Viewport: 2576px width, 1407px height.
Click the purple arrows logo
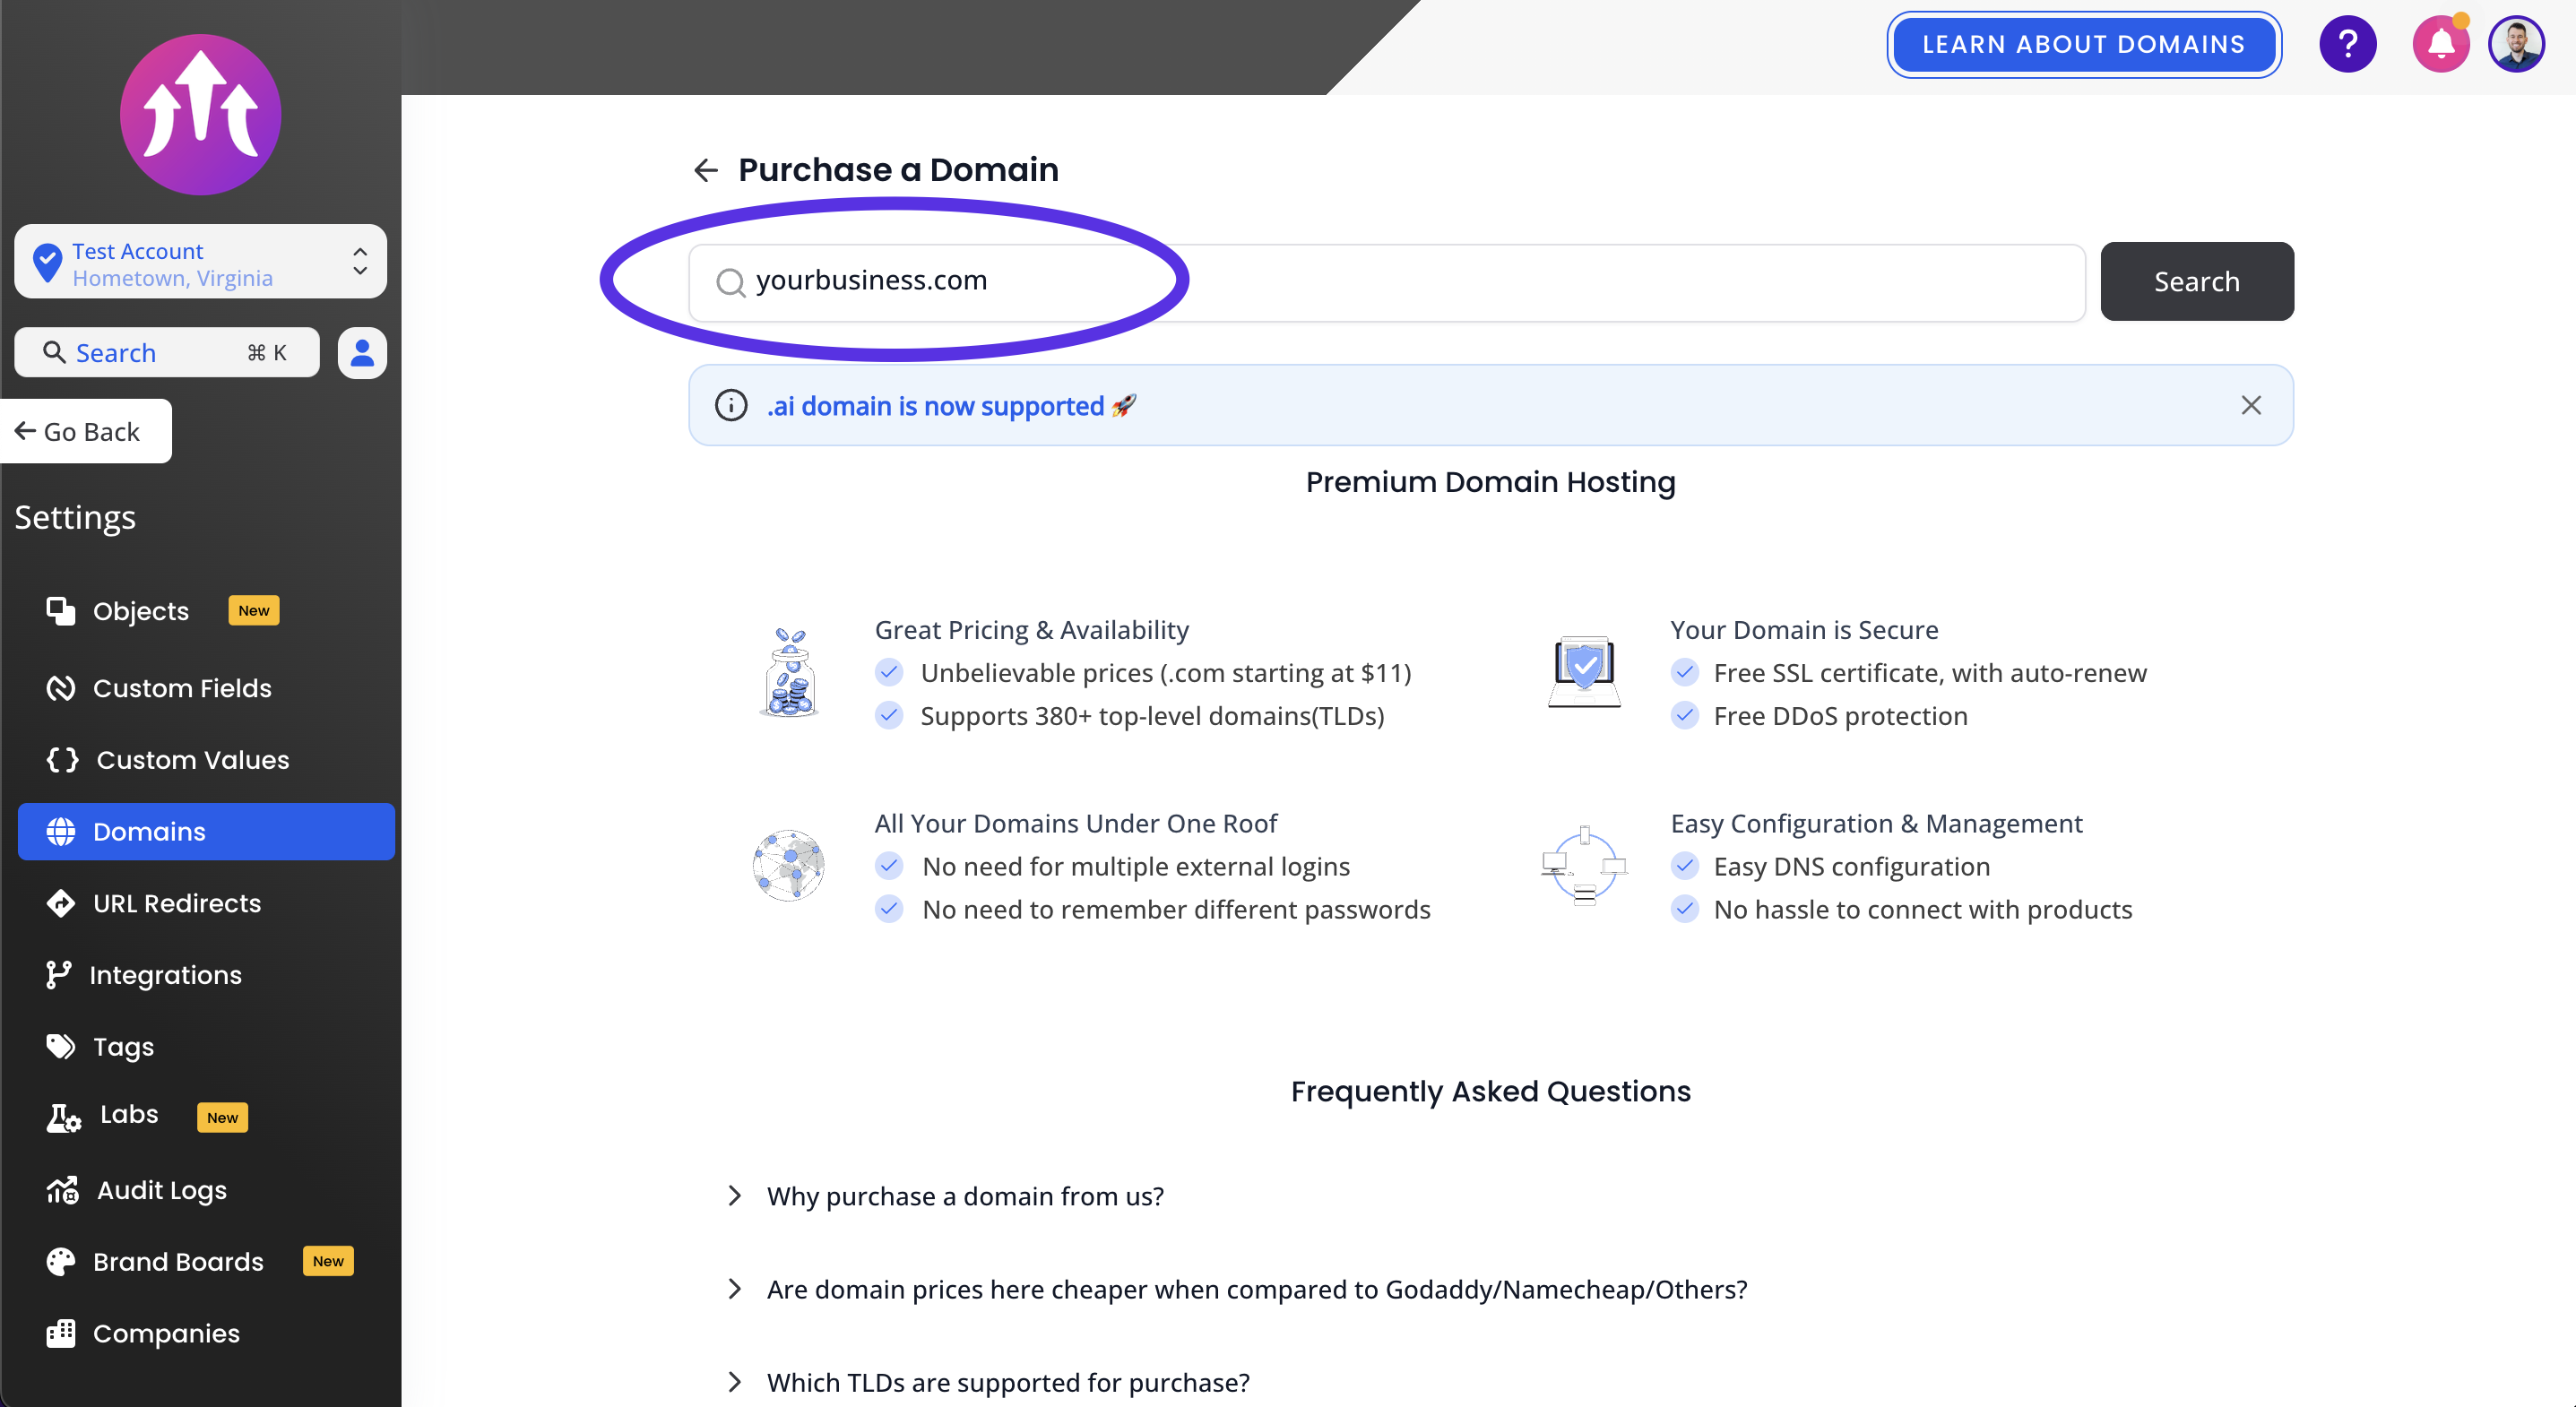(200, 114)
